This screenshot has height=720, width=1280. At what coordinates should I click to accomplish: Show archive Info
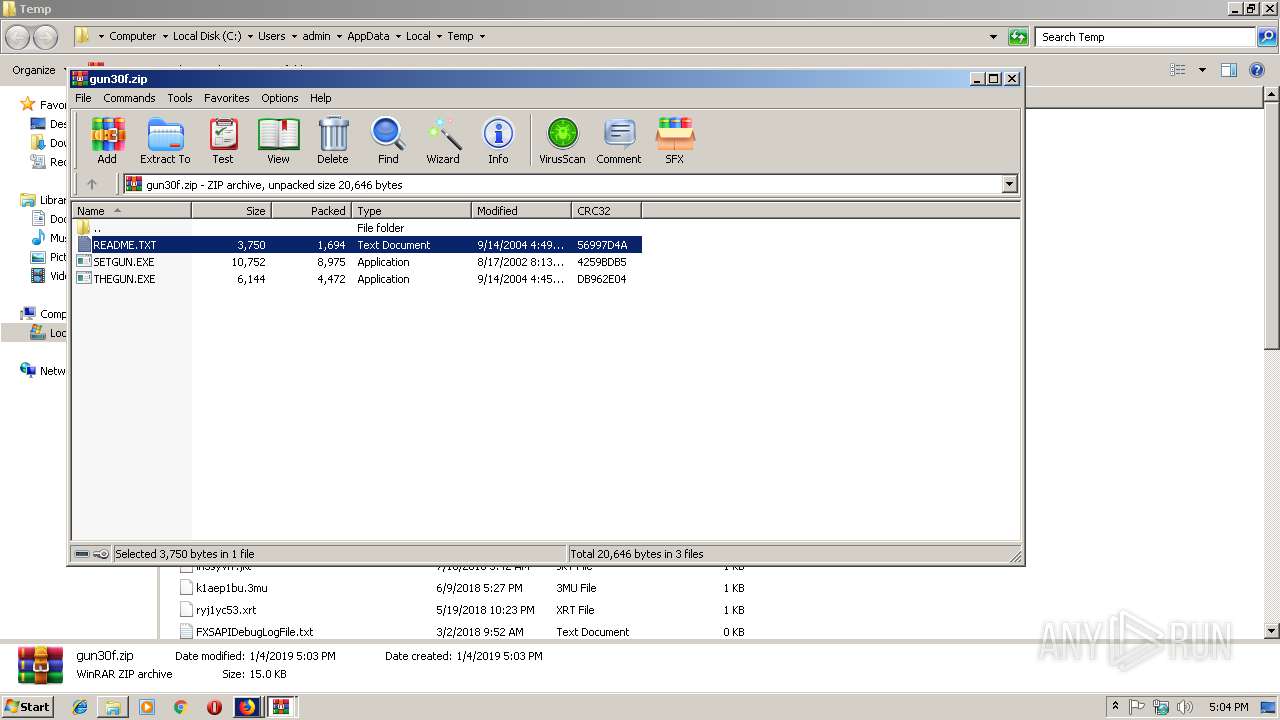498,140
